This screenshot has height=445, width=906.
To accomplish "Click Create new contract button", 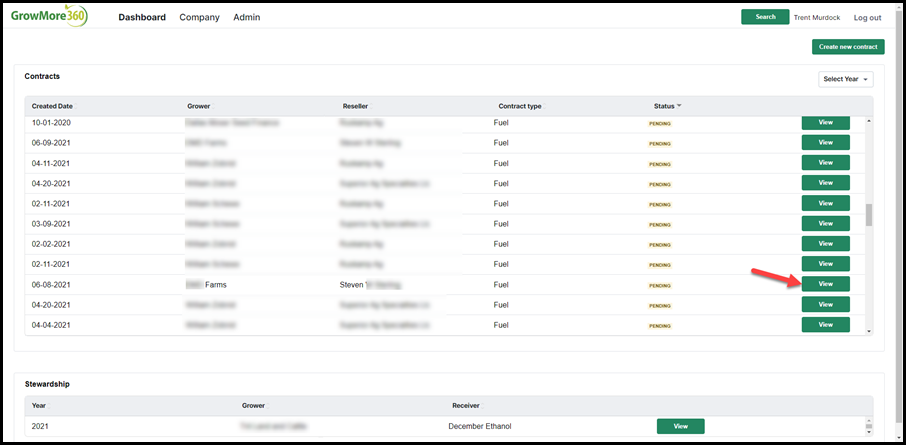I will click(848, 47).
